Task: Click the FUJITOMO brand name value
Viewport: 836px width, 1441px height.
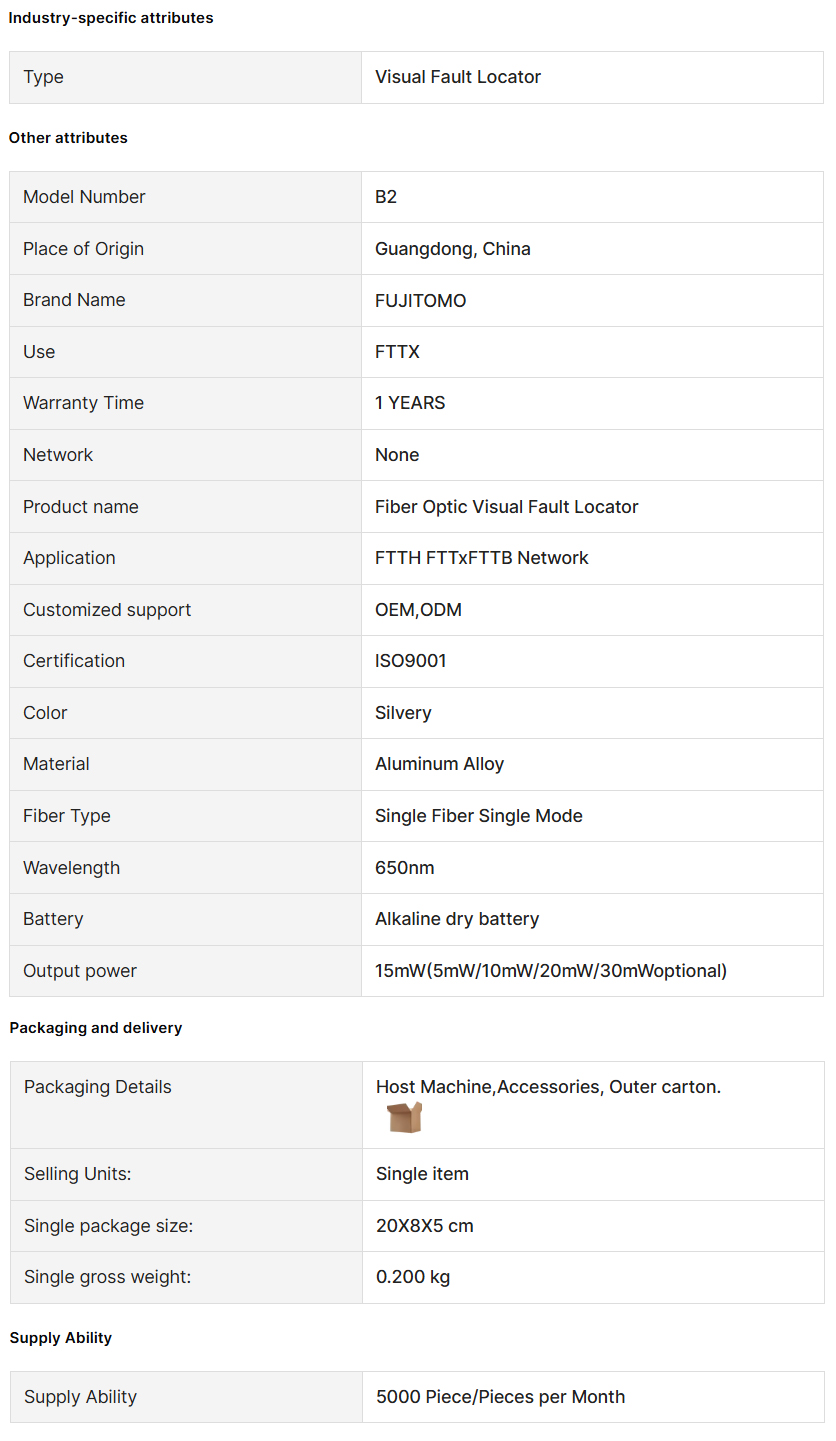Action: (x=421, y=301)
